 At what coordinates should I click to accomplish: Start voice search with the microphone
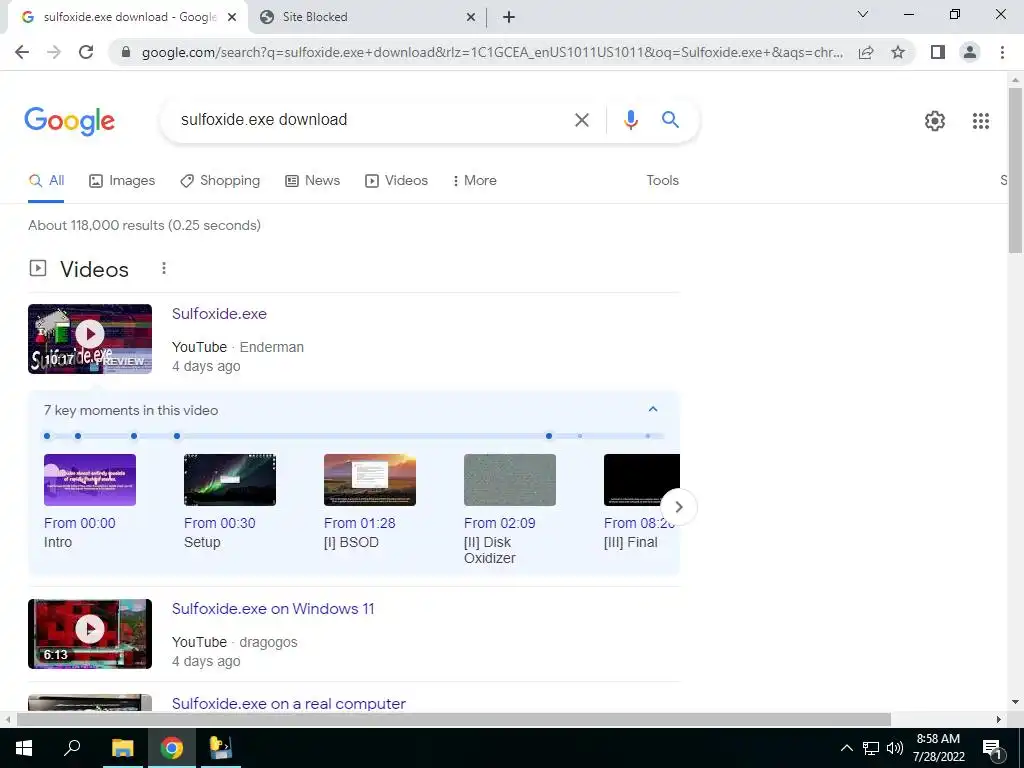pyautogui.click(x=630, y=120)
